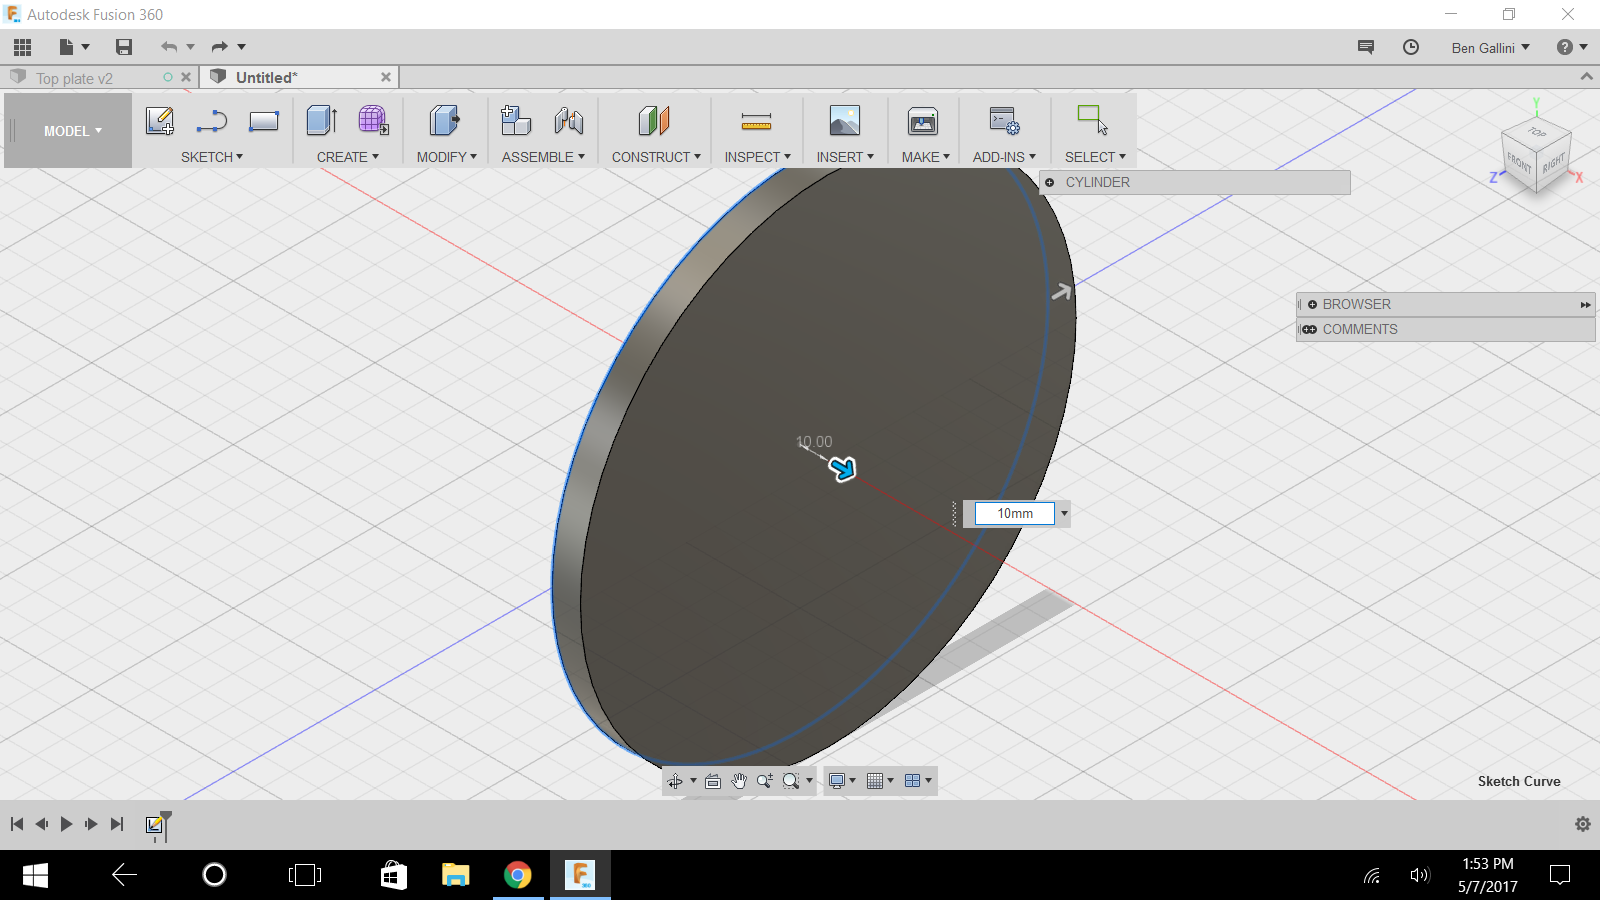Open the Grid and Snaps settings
This screenshot has height=900, width=1600.
tap(875, 781)
